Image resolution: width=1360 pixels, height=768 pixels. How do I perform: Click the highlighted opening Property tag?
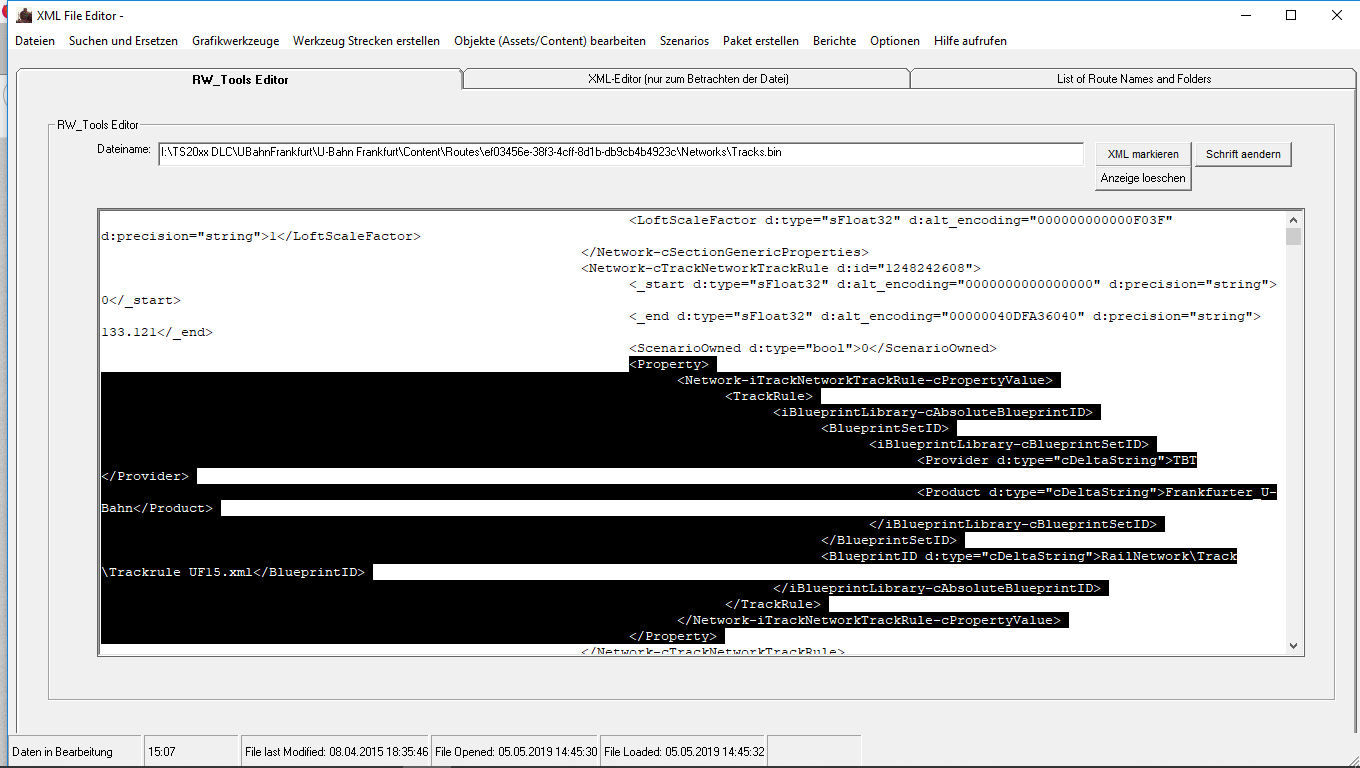pyautogui.click(x=669, y=364)
